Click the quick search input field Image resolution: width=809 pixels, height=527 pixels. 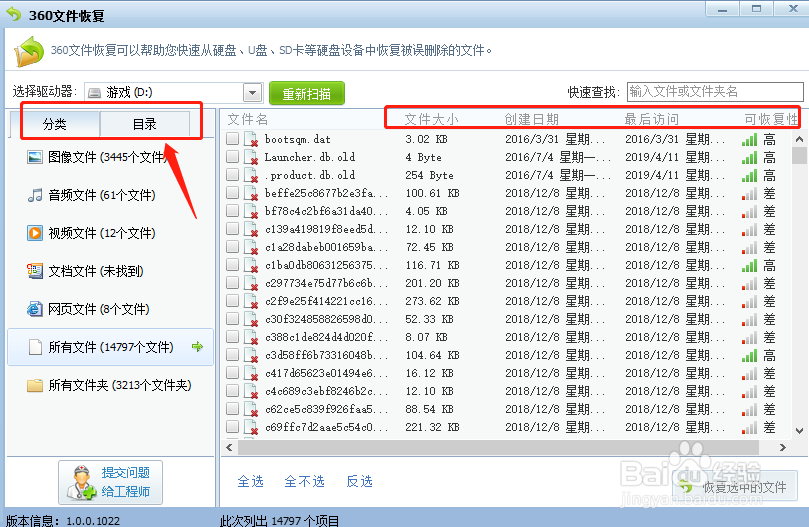715,92
